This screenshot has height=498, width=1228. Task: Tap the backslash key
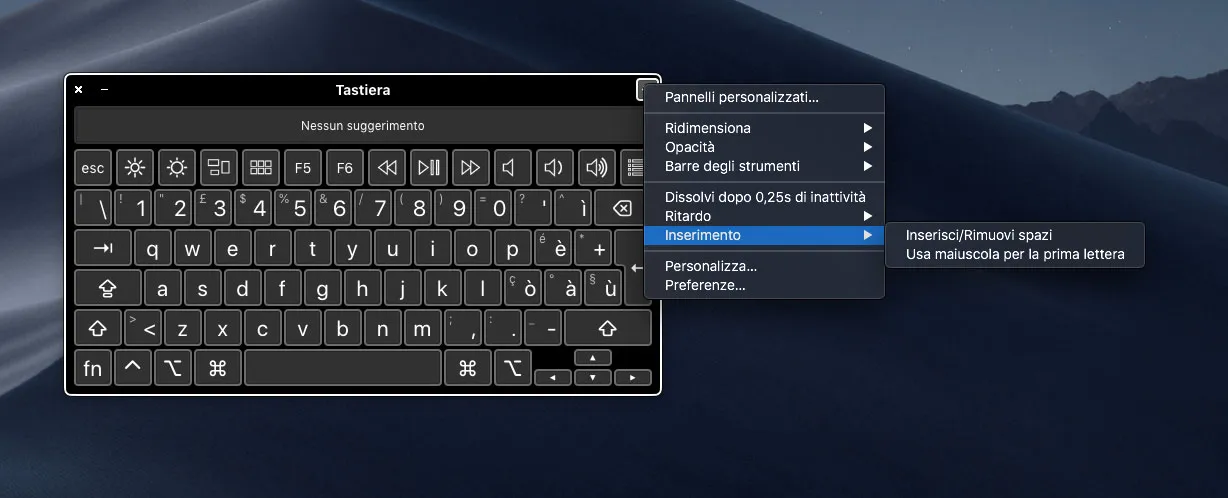(93, 208)
